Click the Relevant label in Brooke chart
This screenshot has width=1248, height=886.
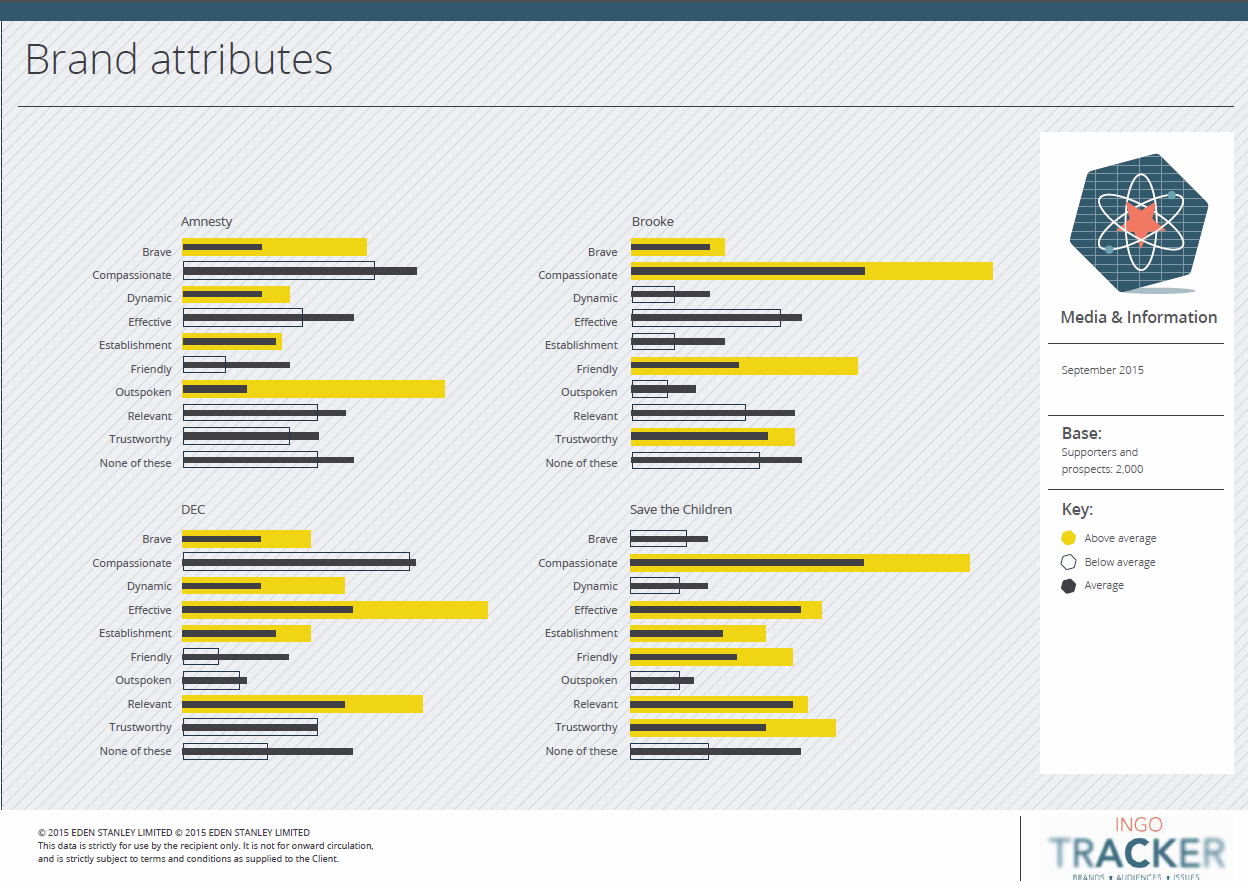coord(596,416)
